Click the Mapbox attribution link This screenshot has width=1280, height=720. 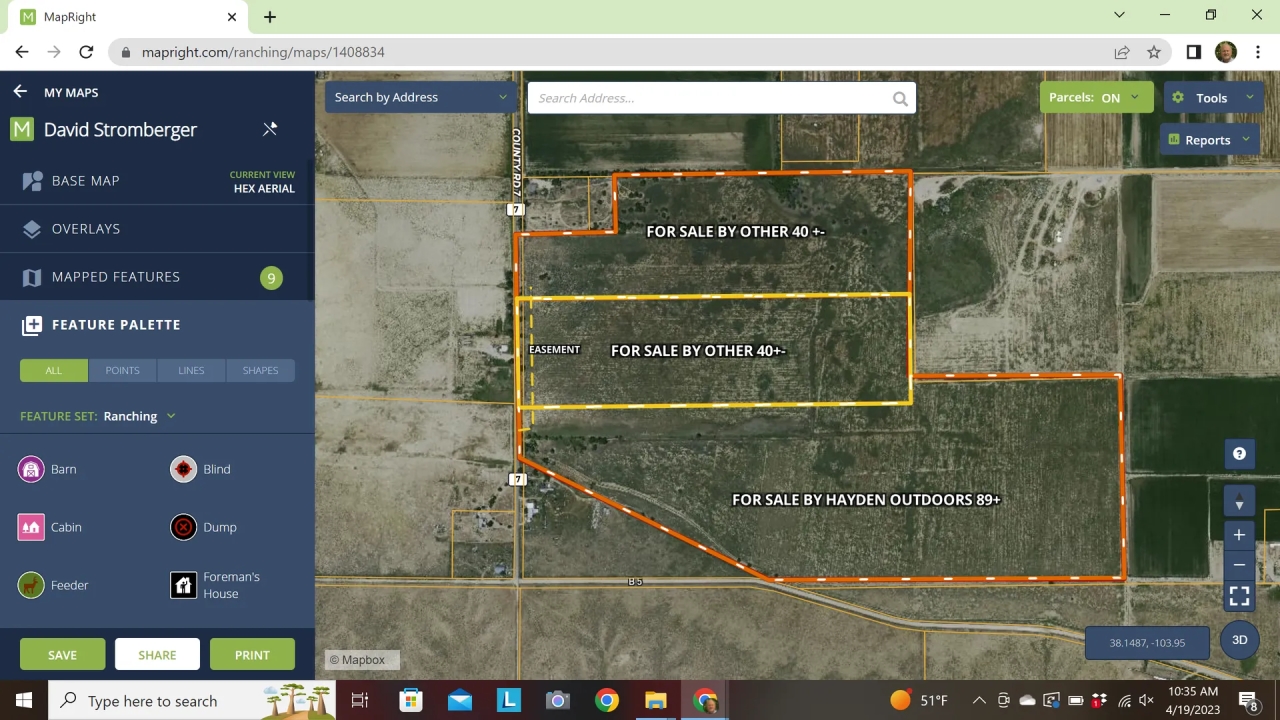click(358, 660)
